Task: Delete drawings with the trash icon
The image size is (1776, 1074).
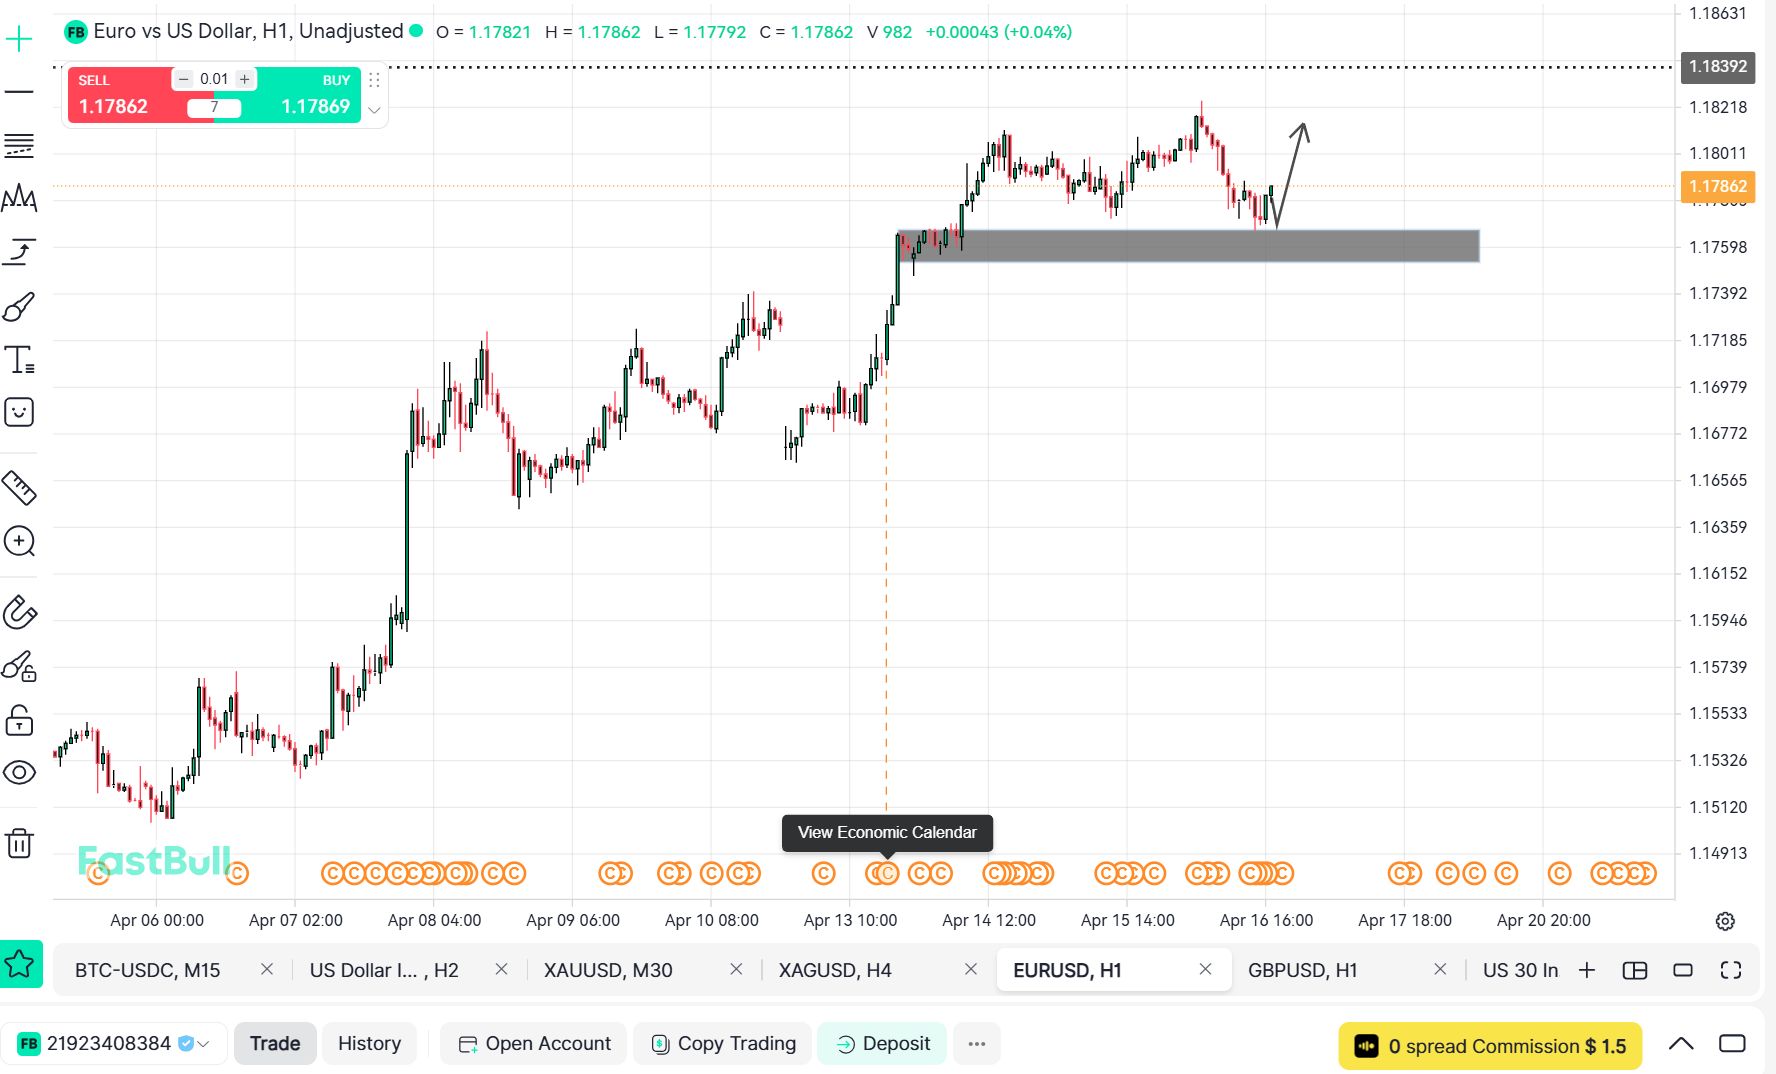Action: [x=19, y=843]
